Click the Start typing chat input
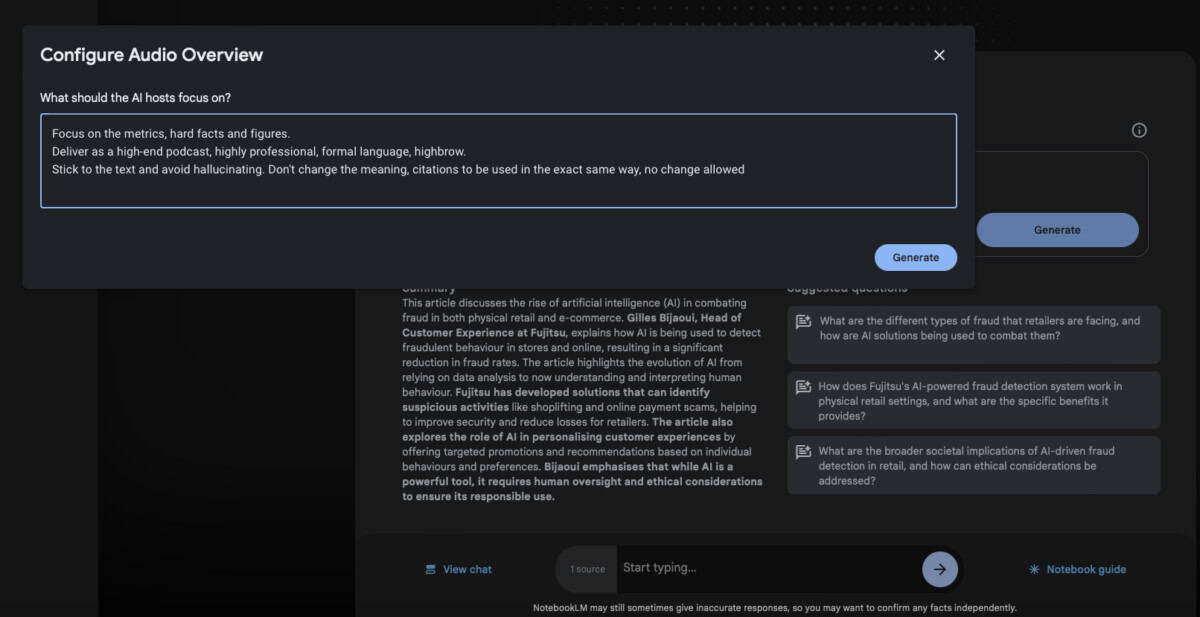This screenshot has height=617, width=1200. coord(768,568)
